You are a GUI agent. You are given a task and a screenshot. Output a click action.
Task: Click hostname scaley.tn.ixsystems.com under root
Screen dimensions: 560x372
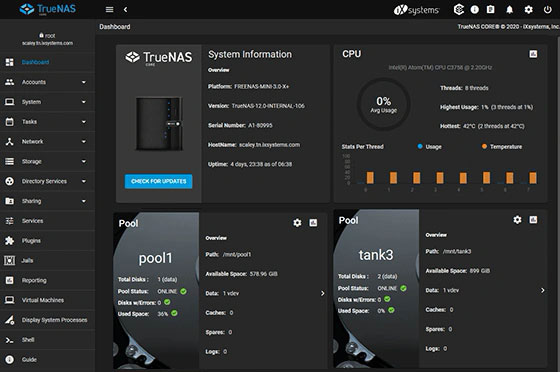tap(47, 43)
